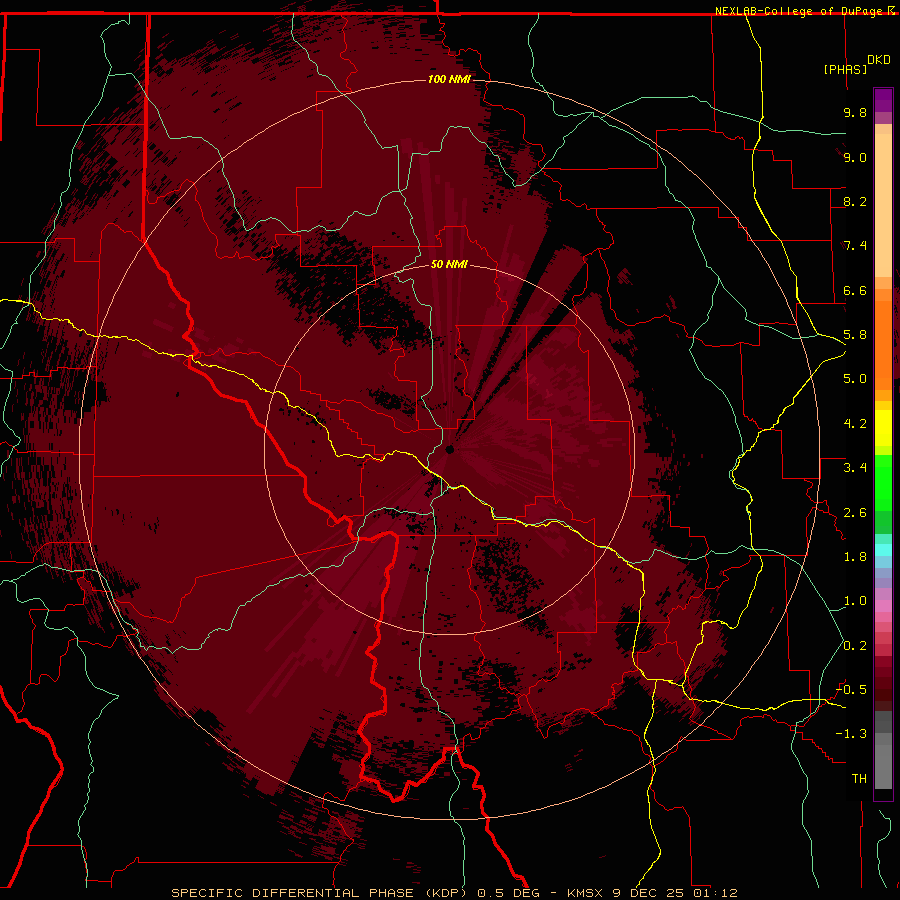The image size is (900, 900).
Task: Click the 100 NMI range ring label
Action: (449, 79)
